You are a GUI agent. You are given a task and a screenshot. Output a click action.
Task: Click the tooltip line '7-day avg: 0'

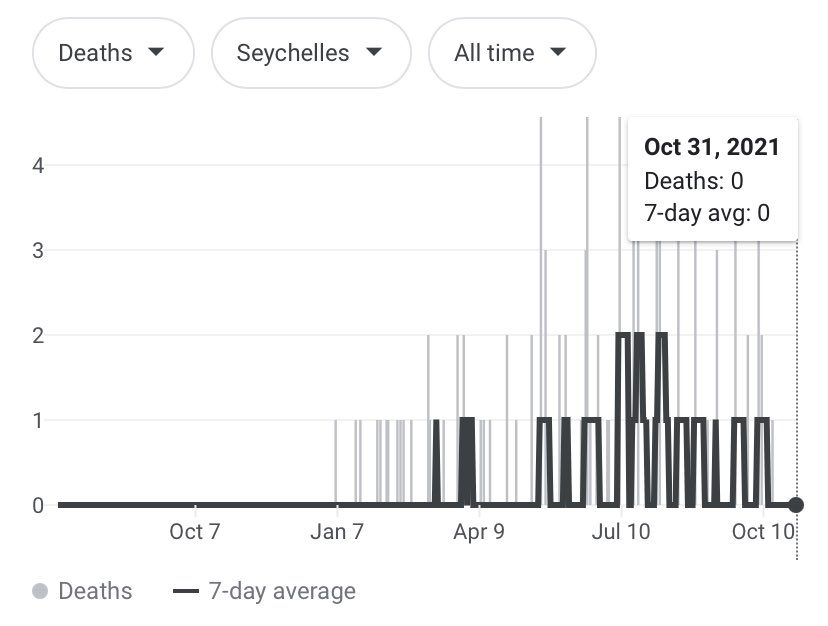point(707,213)
